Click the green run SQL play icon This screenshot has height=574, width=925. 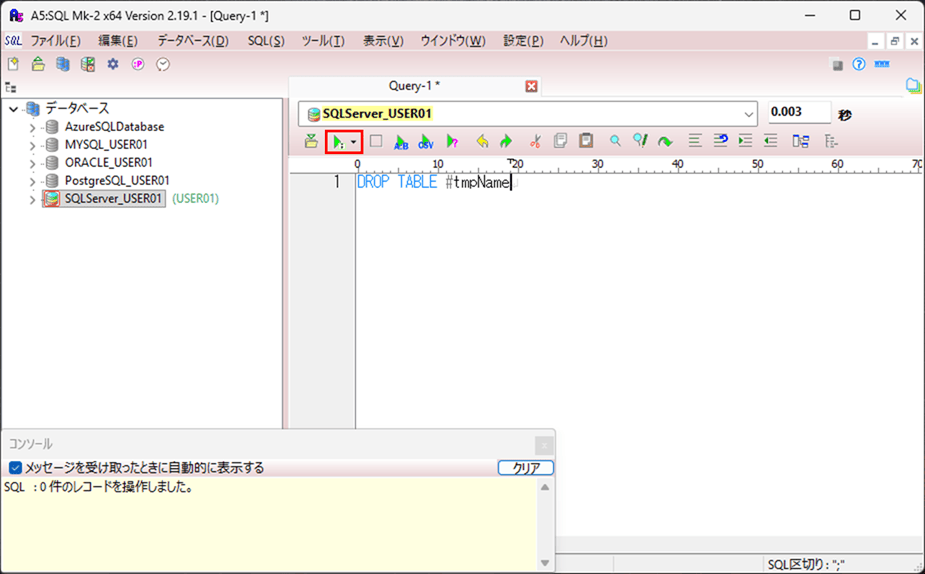[x=338, y=142]
